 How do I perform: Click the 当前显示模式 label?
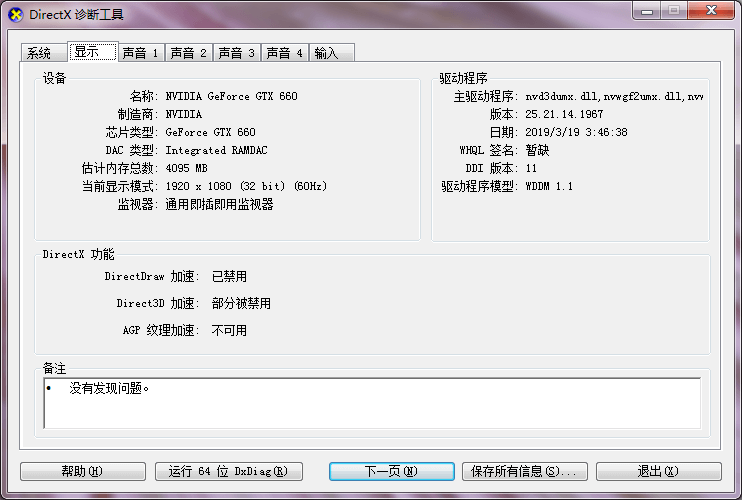pyautogui.click(x=119, y=186)
